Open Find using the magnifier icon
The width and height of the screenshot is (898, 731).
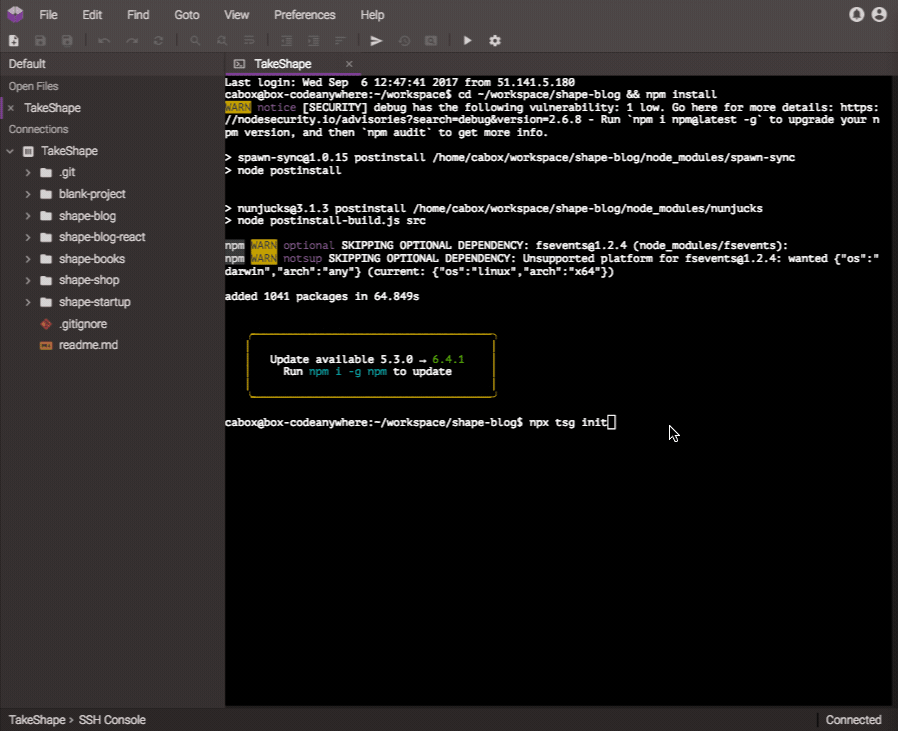click(195, 41)
